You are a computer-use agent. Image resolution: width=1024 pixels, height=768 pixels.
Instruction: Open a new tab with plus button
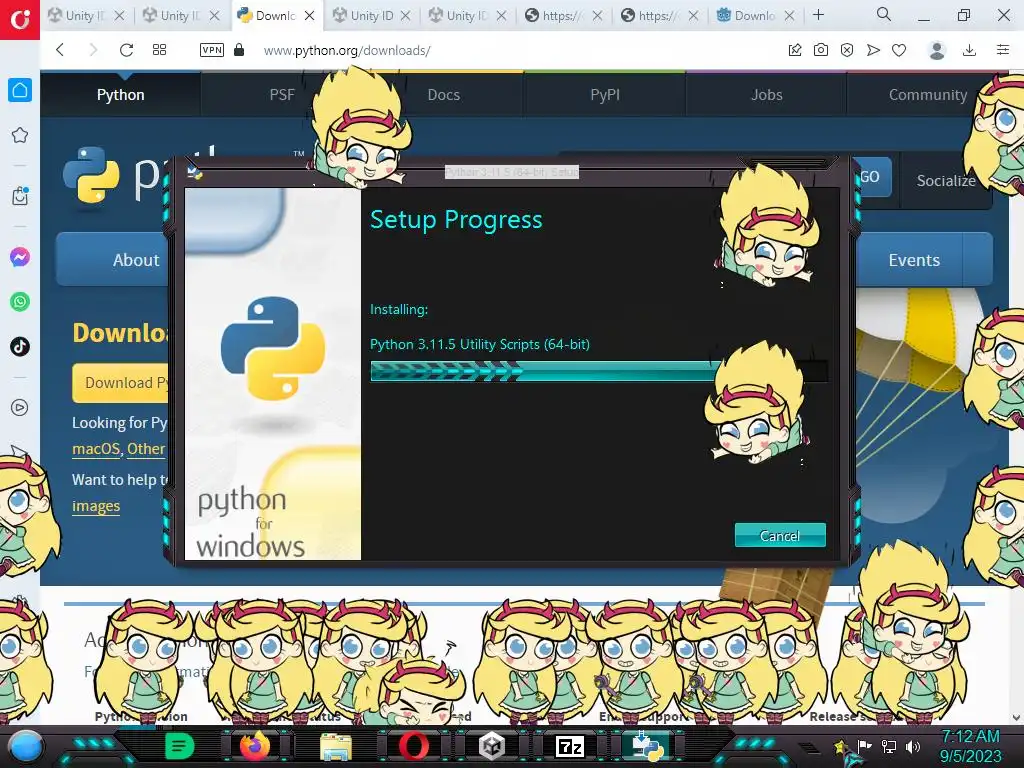click(818, 15)
